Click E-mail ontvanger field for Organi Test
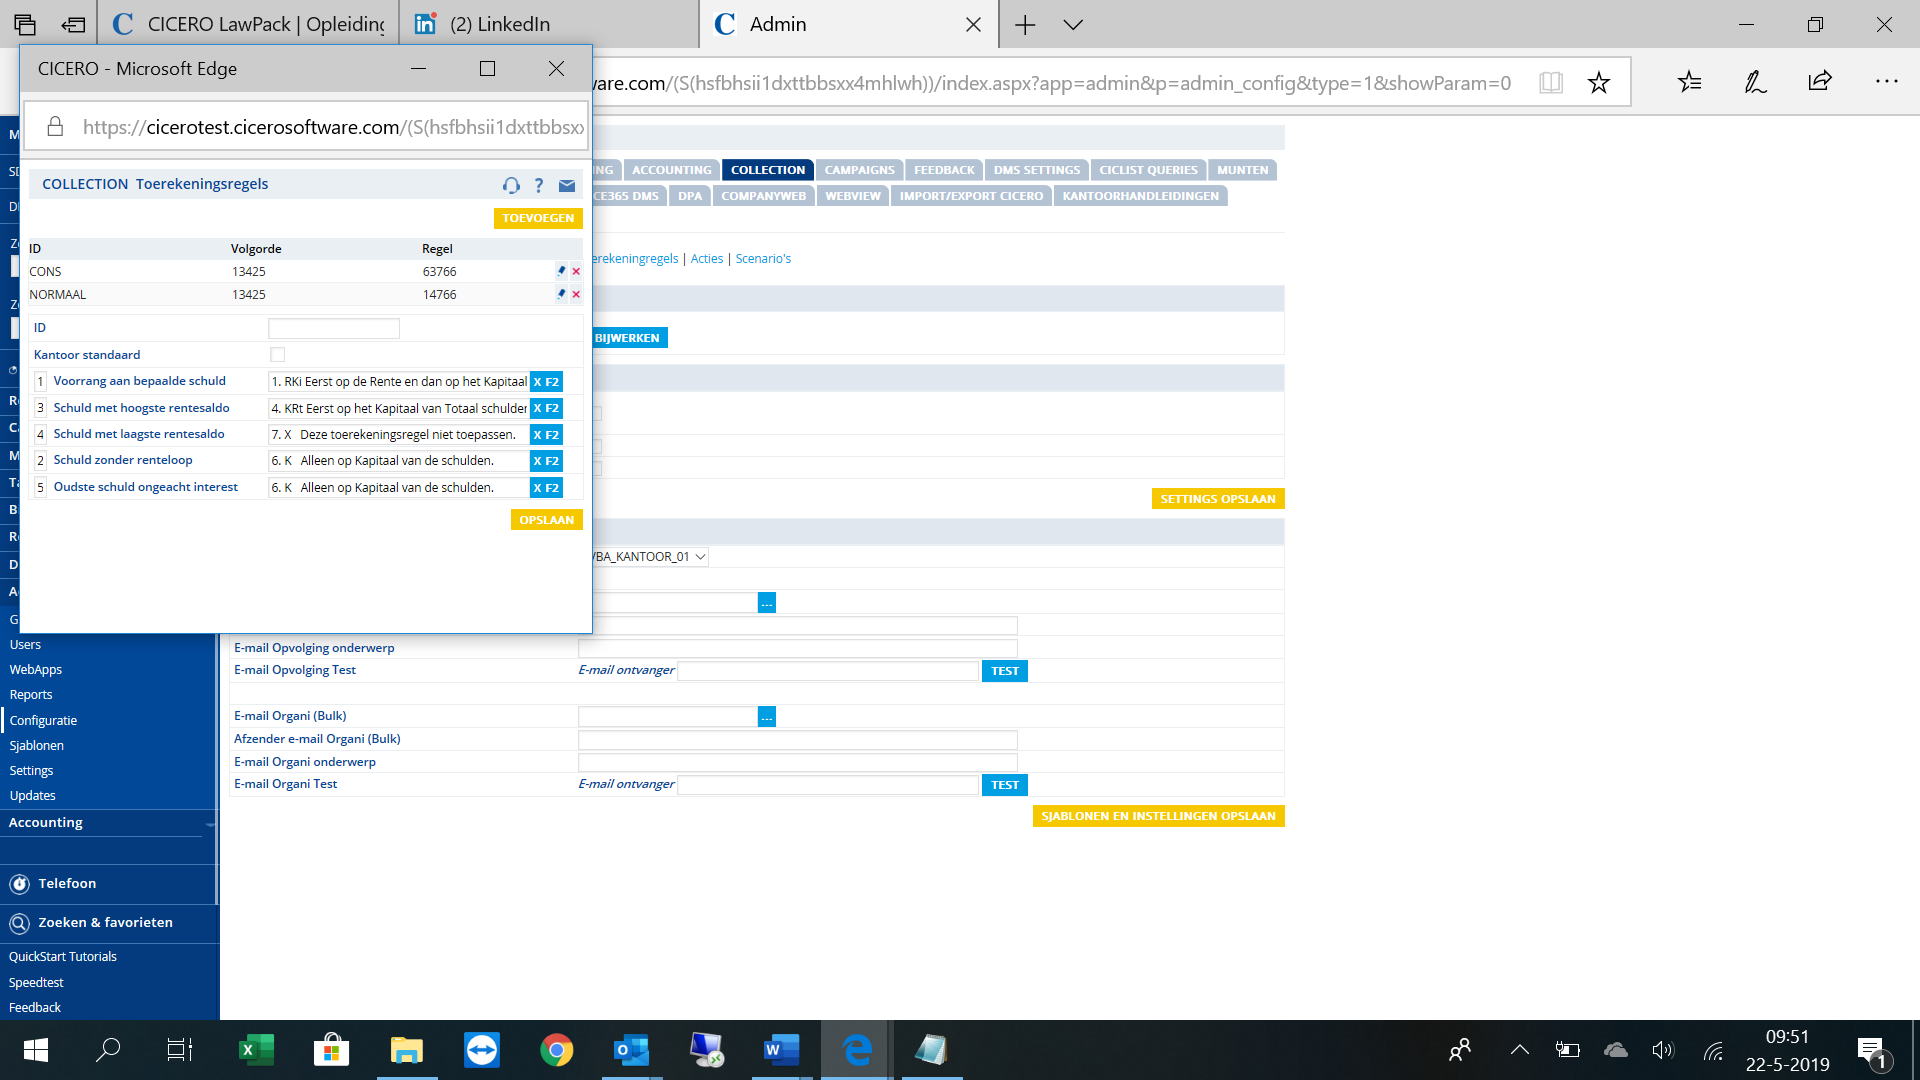1920x1080 pixels. 828,785
